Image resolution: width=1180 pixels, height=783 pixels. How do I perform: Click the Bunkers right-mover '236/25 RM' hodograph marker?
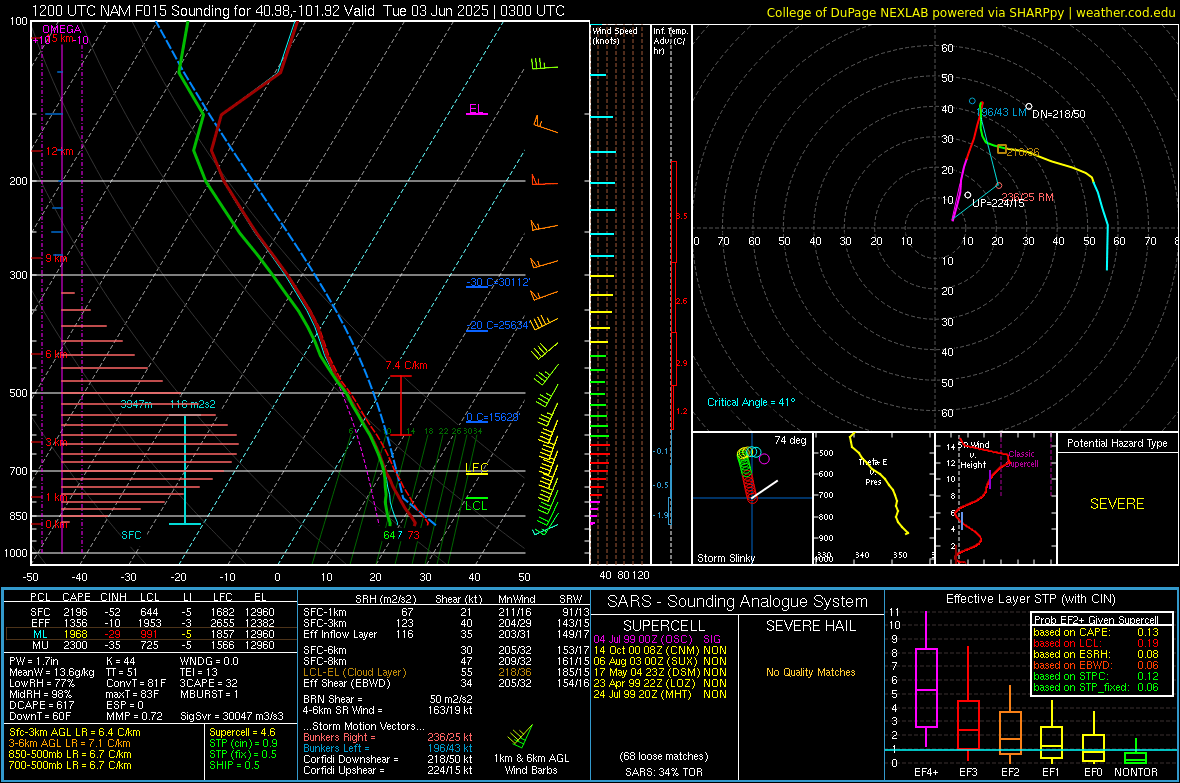[999, 185]
